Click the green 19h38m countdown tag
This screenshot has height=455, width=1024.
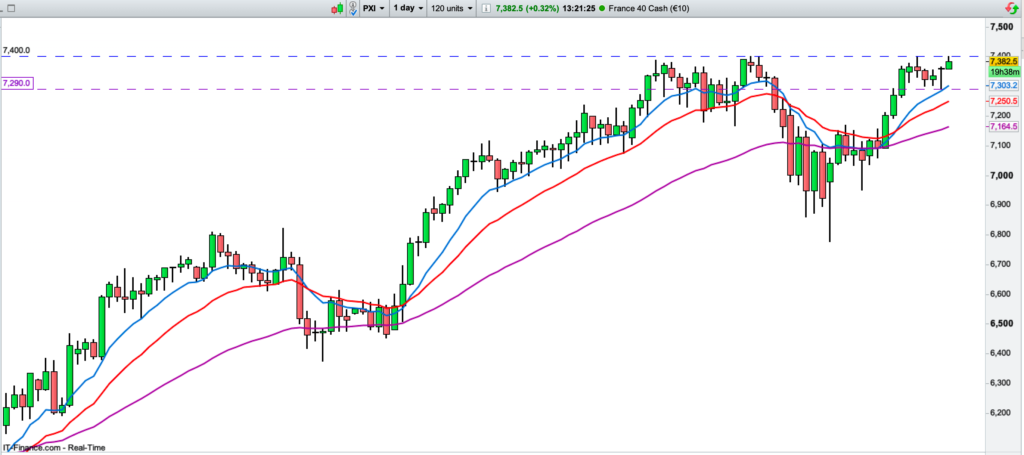[1002, 73]
